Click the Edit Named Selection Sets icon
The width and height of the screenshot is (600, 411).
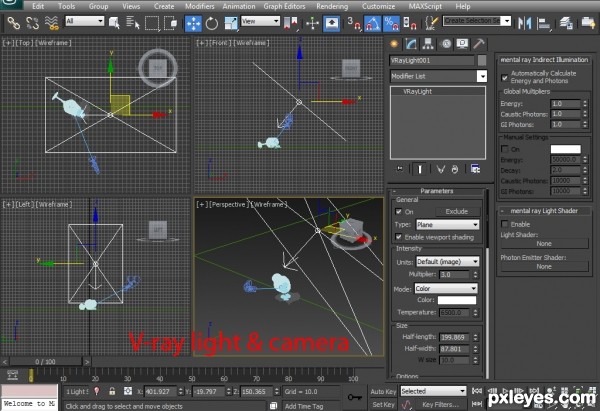pos(431,23)
